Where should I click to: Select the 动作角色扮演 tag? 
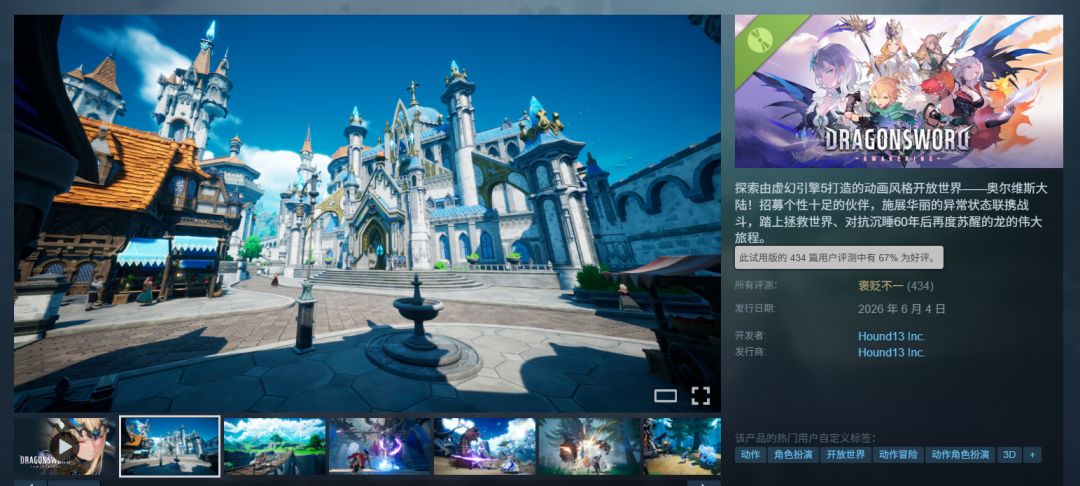point(960,455)
